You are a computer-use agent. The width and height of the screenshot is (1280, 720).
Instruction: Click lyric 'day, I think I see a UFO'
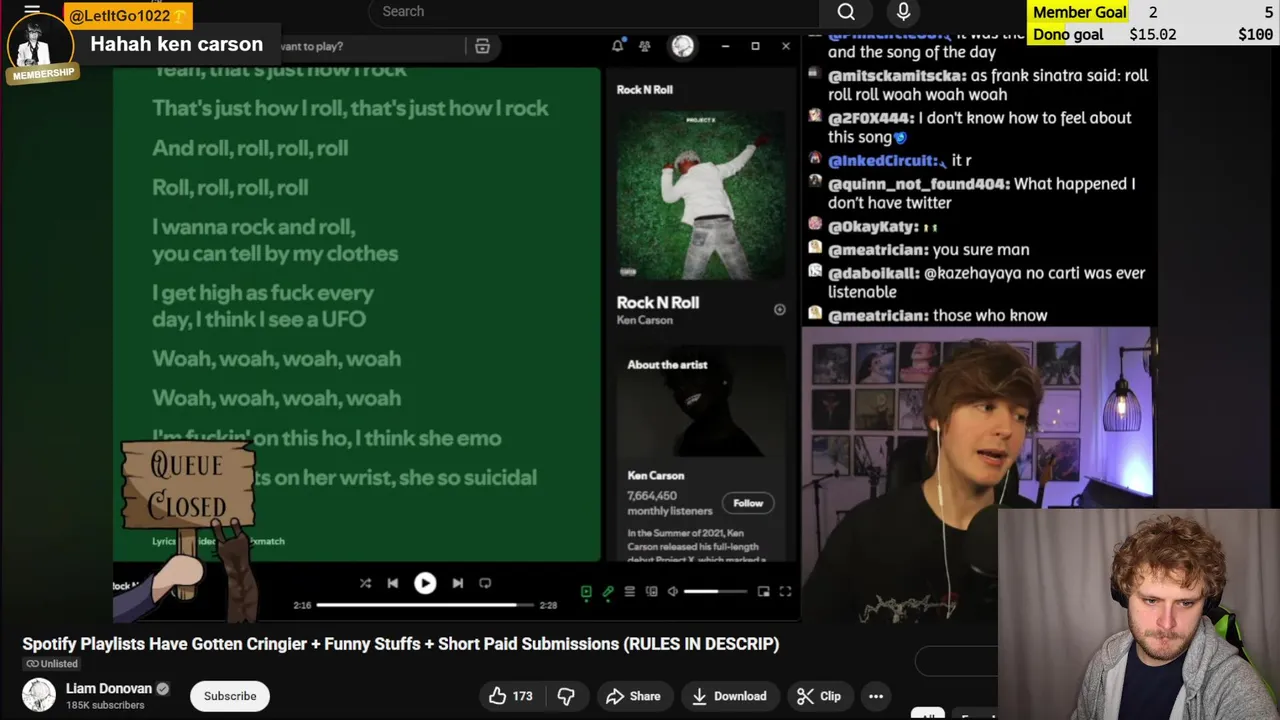click(x=259, y=319)
